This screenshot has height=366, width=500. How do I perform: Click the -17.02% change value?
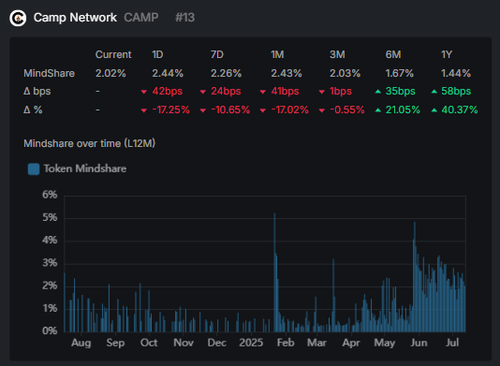point(290,110)
